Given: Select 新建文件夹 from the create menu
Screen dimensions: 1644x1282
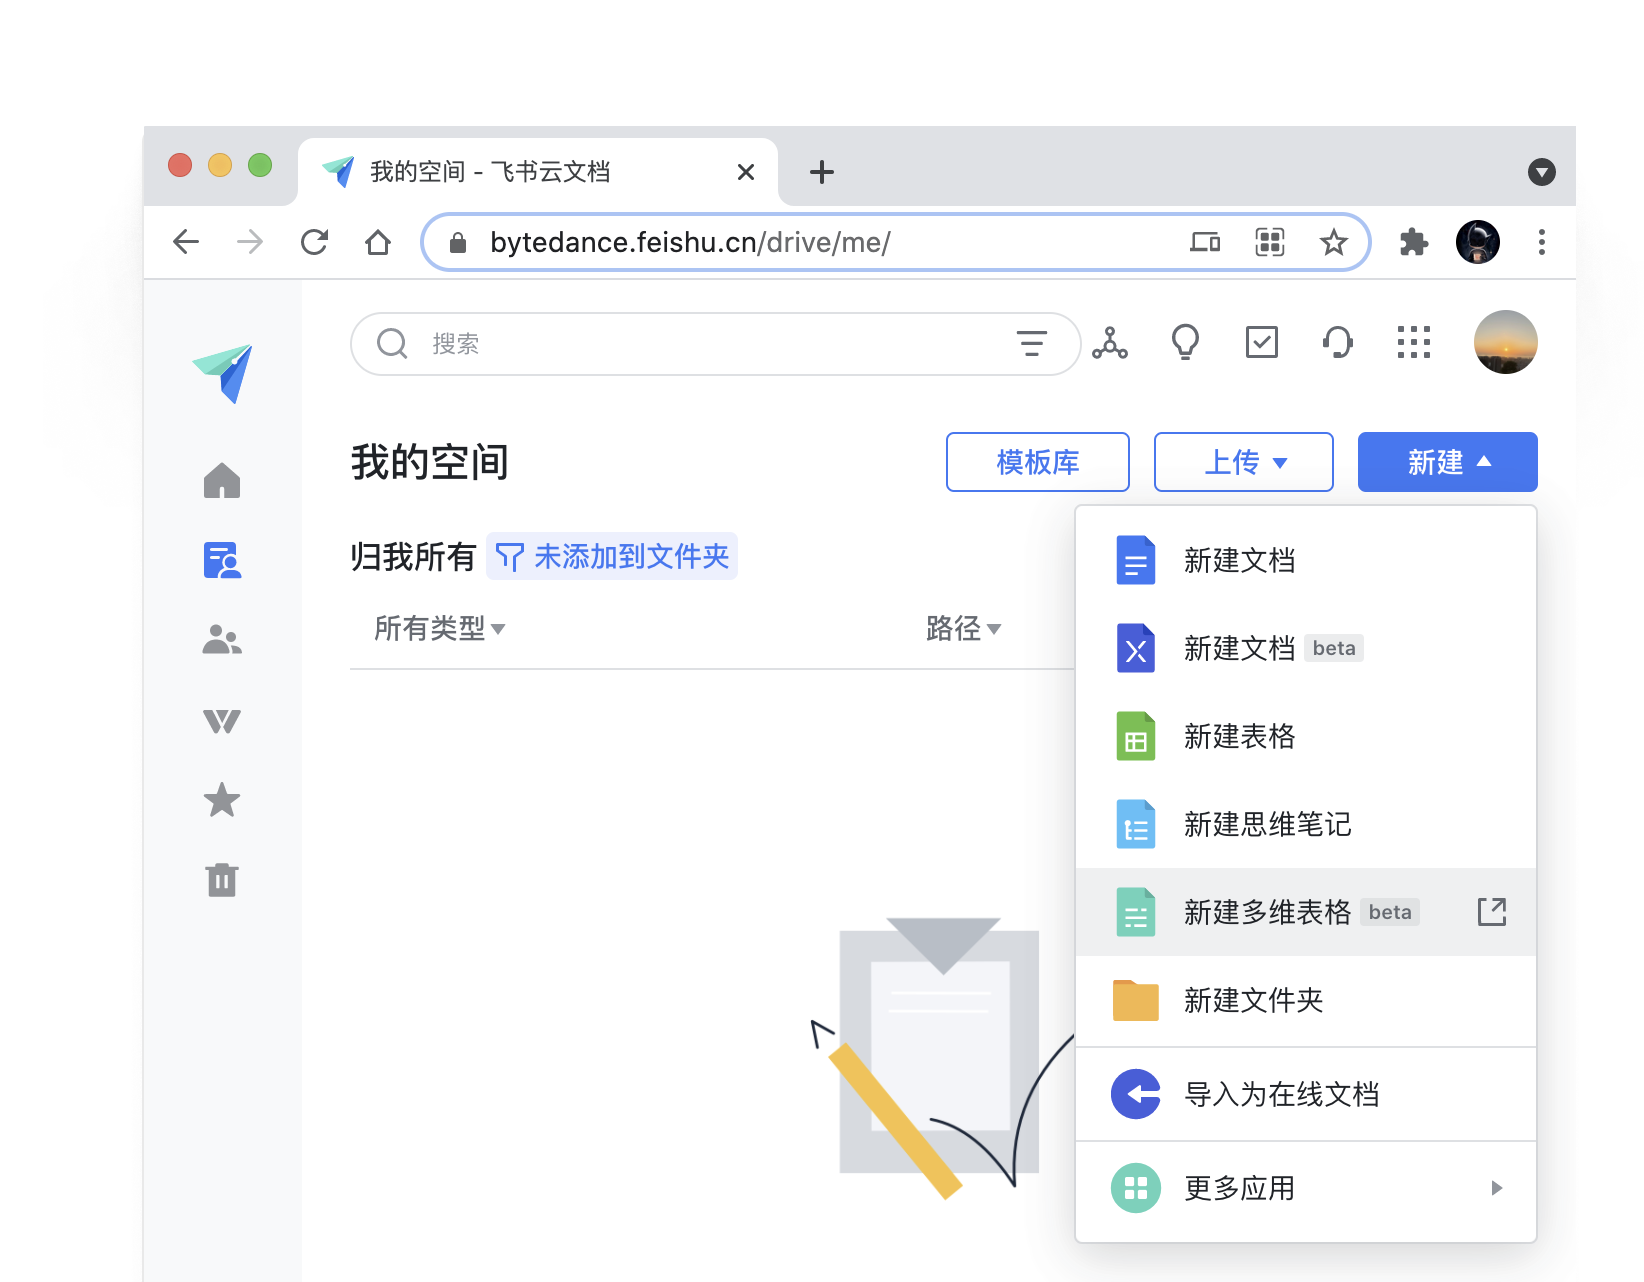Looking at the screenshot, I should point(1253,1000).
